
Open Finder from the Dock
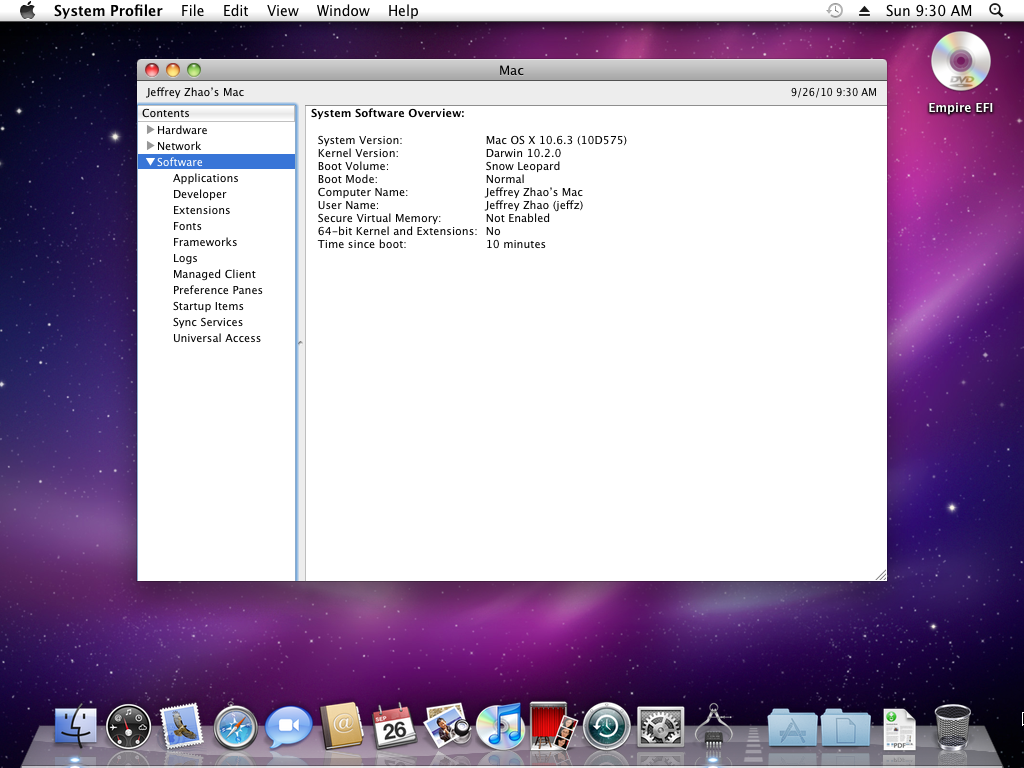point(75,726)
